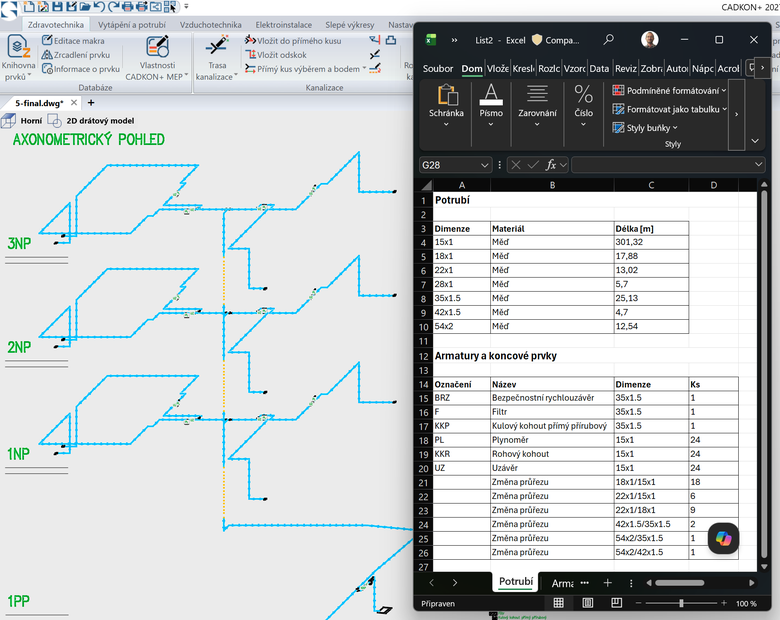The image size is (780, 620).
Task: Open Soubor menu in Excel
Action: pyautogui.click(x=438, y=69)
